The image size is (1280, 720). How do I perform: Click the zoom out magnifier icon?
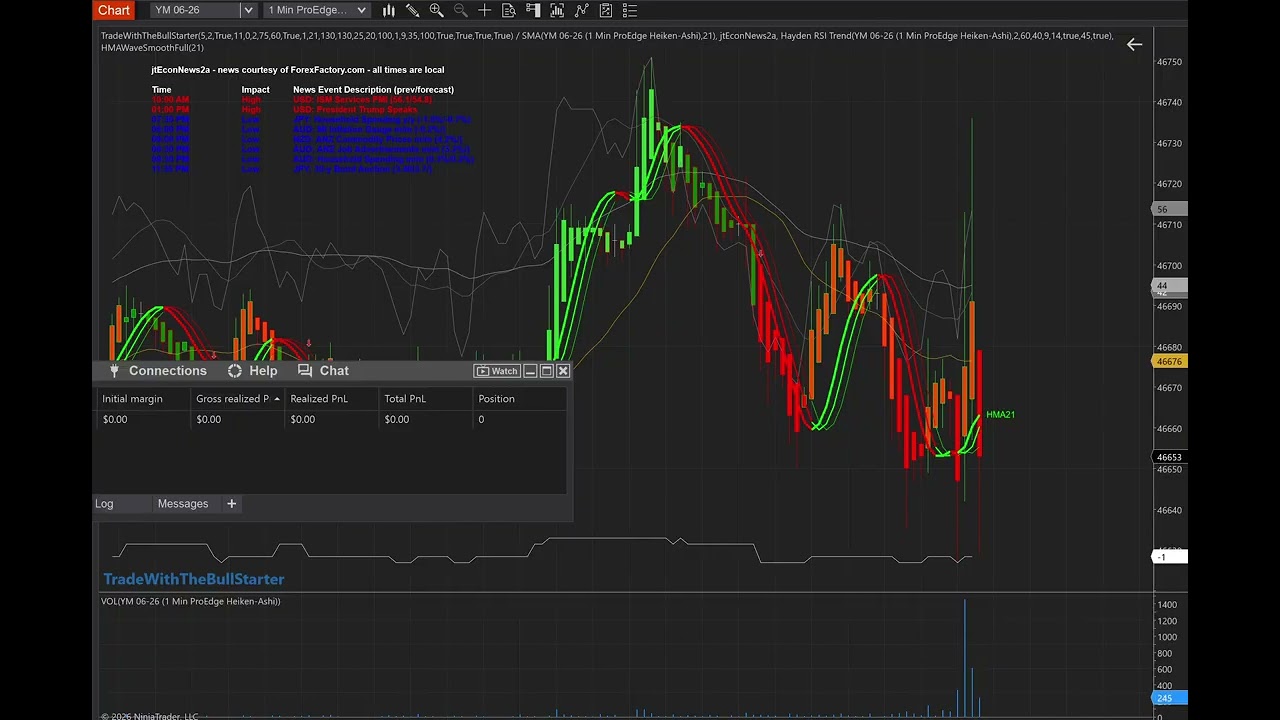pos(461,10)
